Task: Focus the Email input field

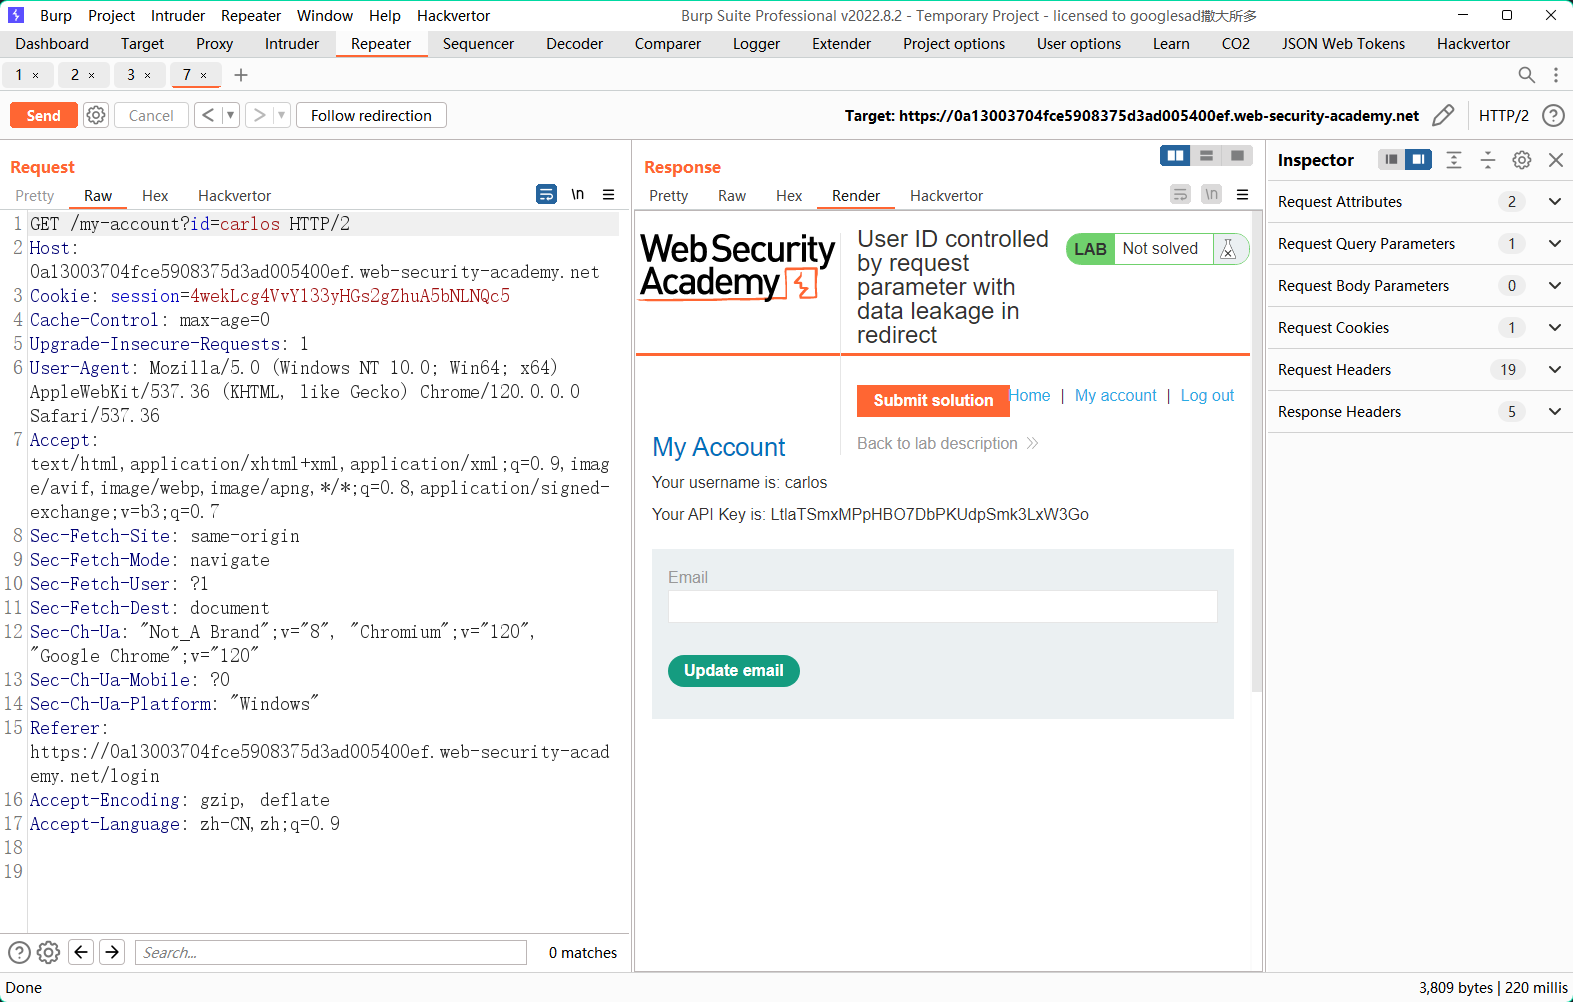Action: [x=942, y=606]
